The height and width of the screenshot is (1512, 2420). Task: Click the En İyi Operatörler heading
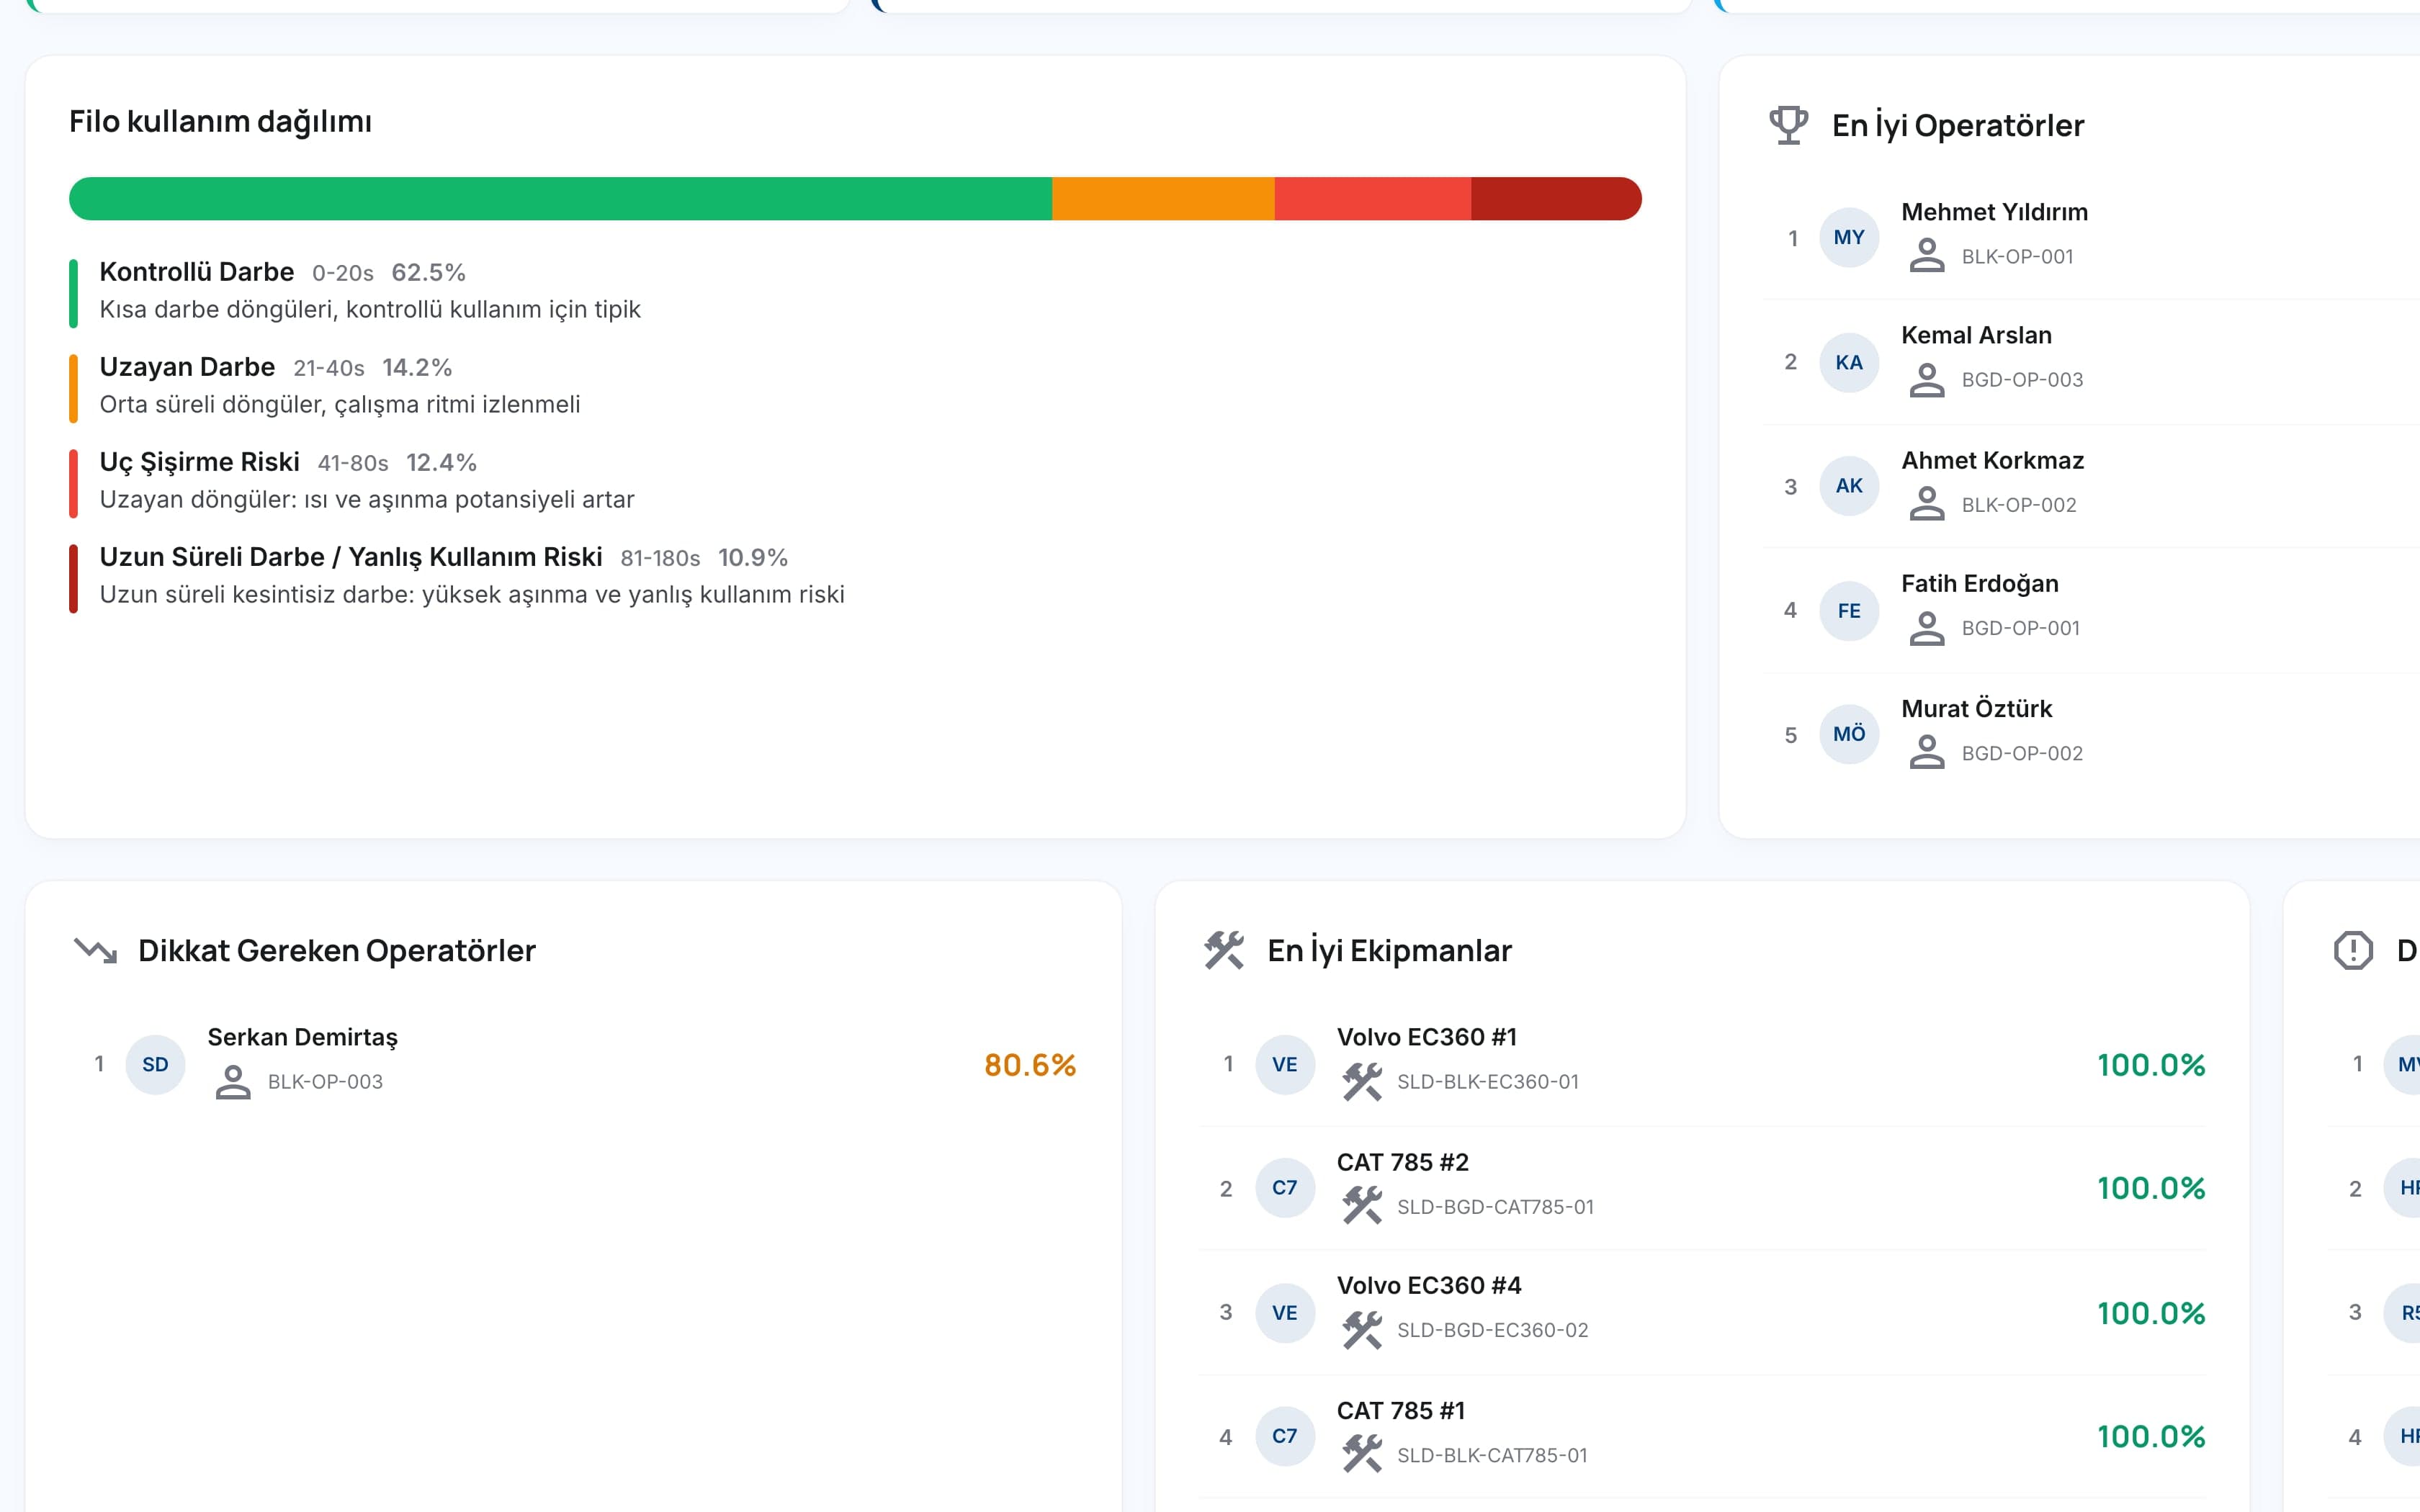coord(1958,125)
